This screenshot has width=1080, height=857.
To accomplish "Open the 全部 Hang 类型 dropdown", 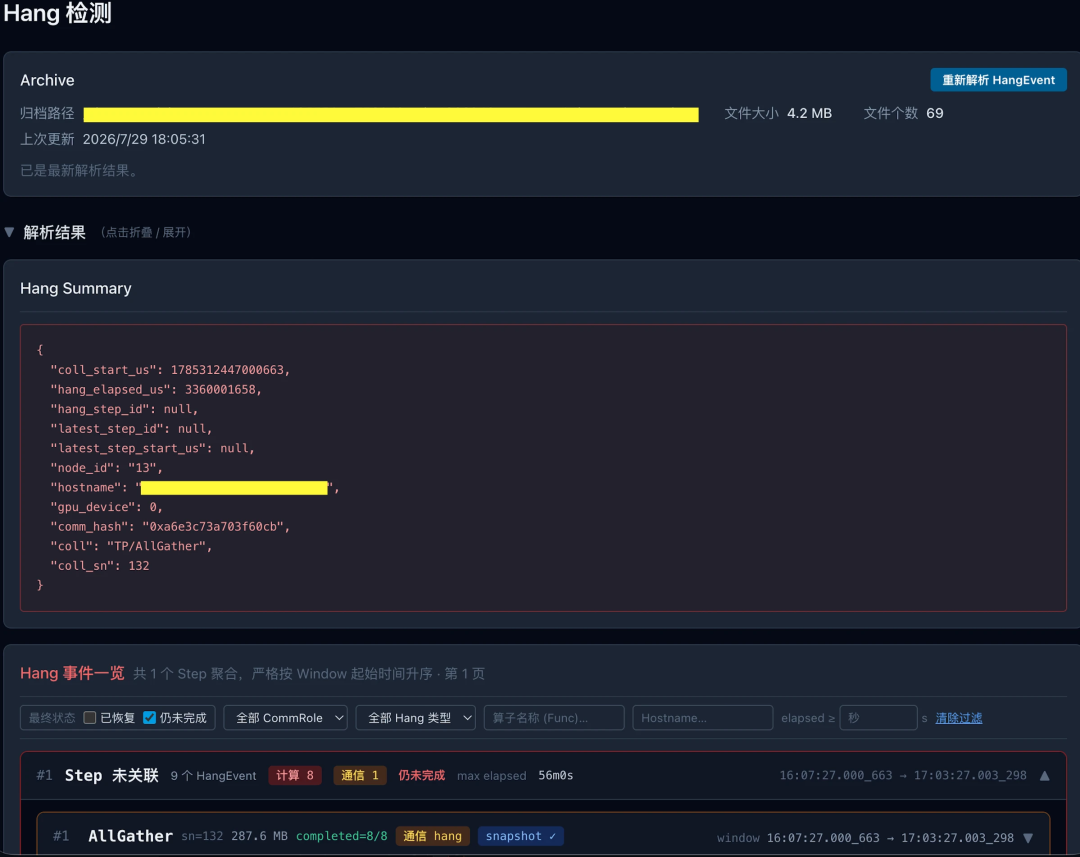I will tap(415, 718).
